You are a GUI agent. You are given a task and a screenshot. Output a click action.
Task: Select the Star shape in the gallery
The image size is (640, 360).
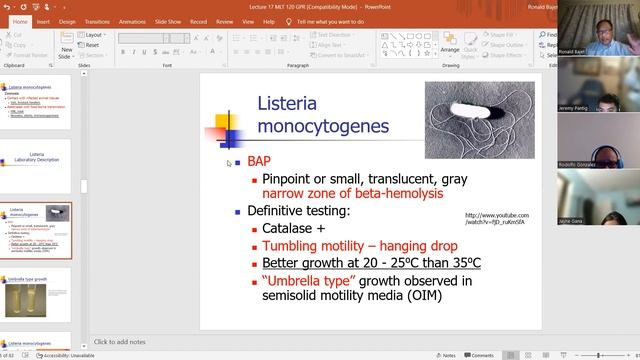coord(427,53)
